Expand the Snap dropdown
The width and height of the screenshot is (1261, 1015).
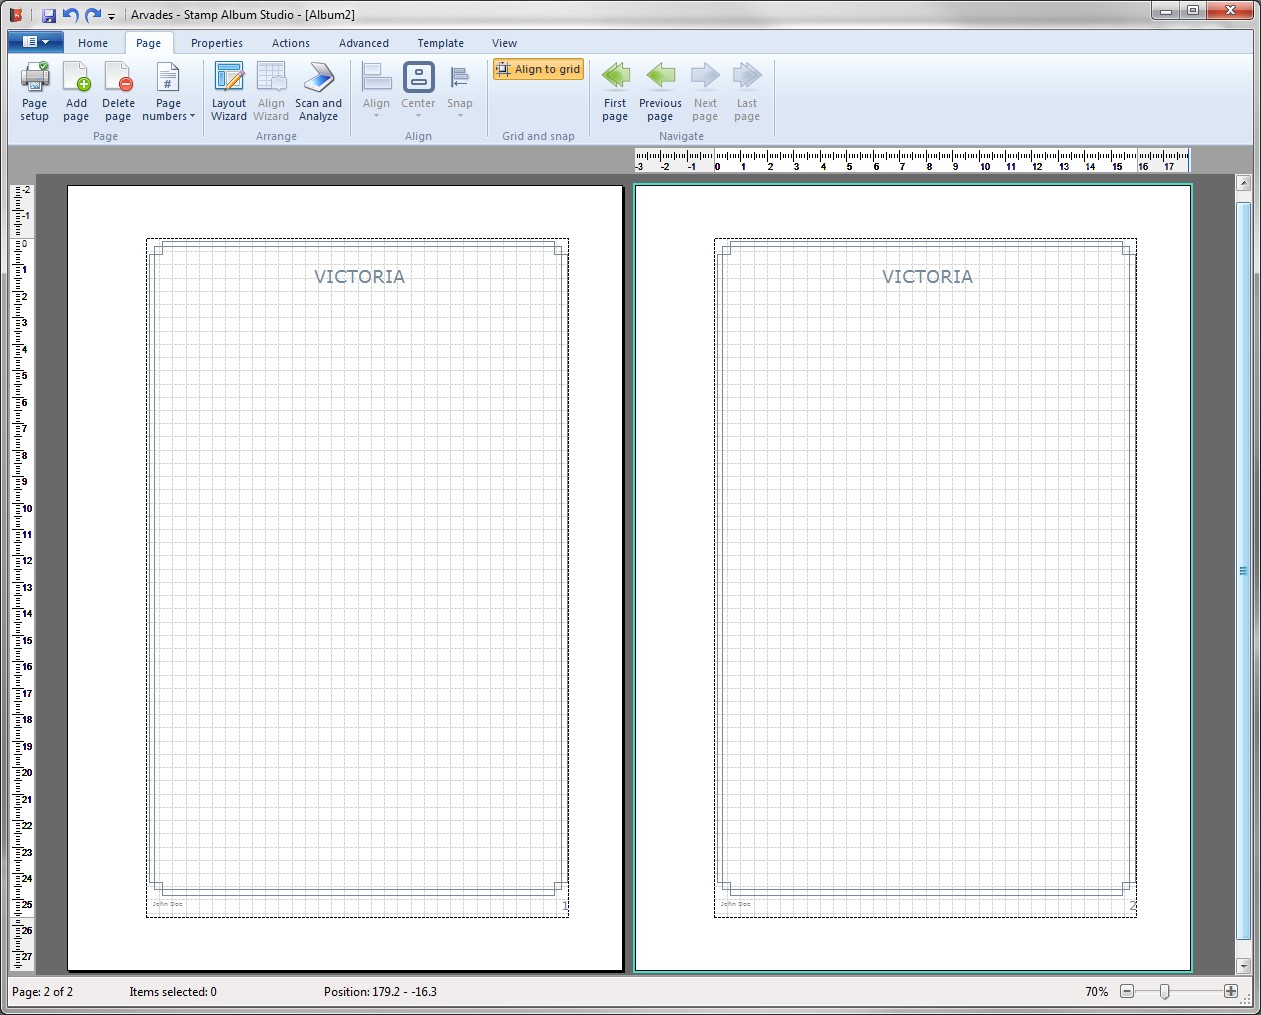click(460, 92)
